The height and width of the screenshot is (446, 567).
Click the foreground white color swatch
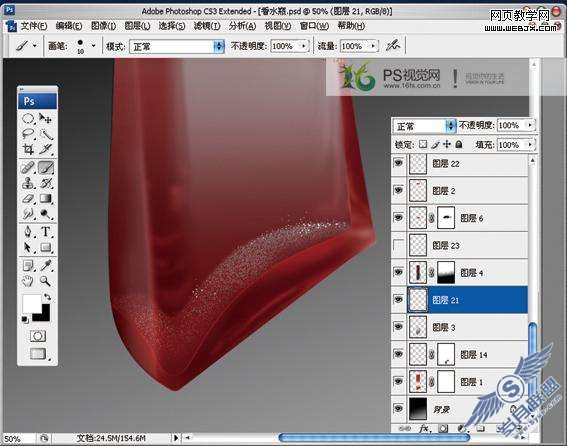click(x=32, y=303)
